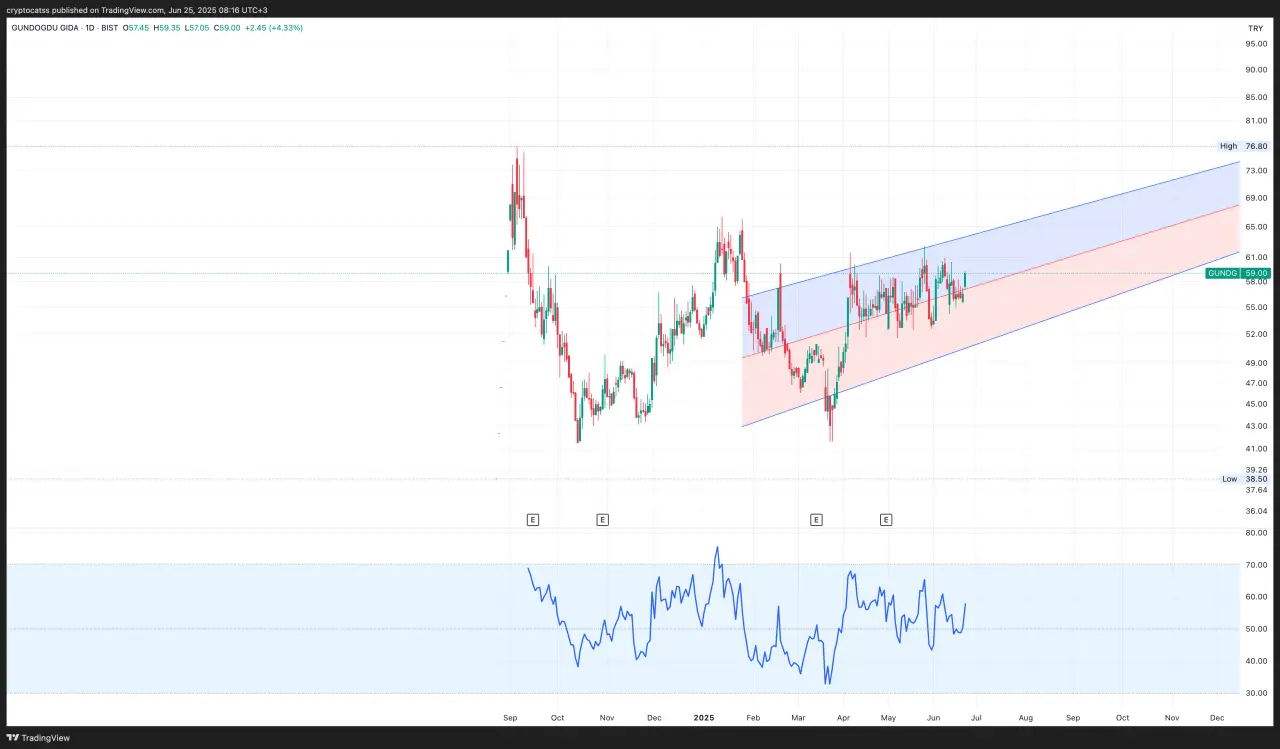Click the 2025 label on time axis
This screenshot has width=1280, height=749.
click(704, 718)
